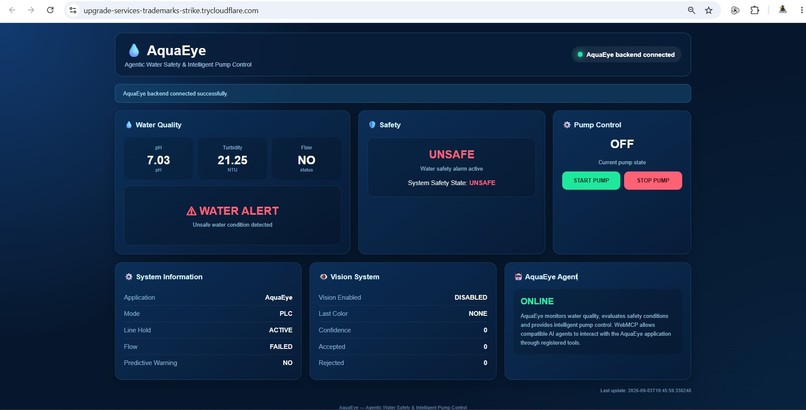Start the pump with START PUMP

pos(591,180)
